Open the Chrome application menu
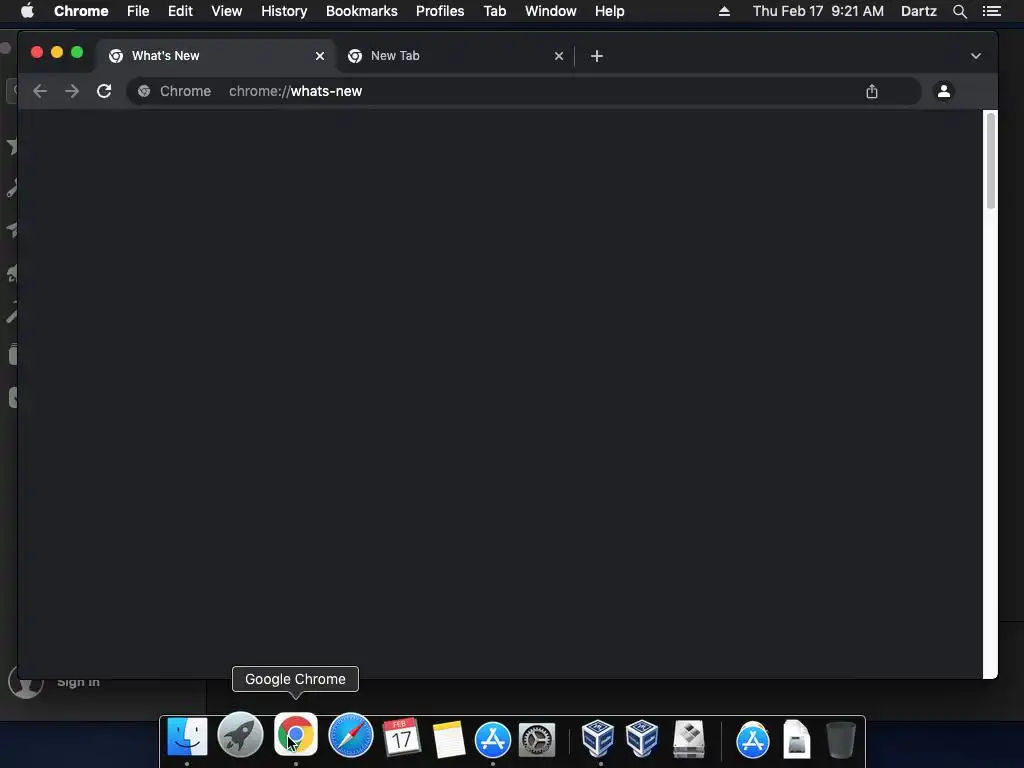The height and width of the screenshot is (768, 1024). click(x=81, y=11)
